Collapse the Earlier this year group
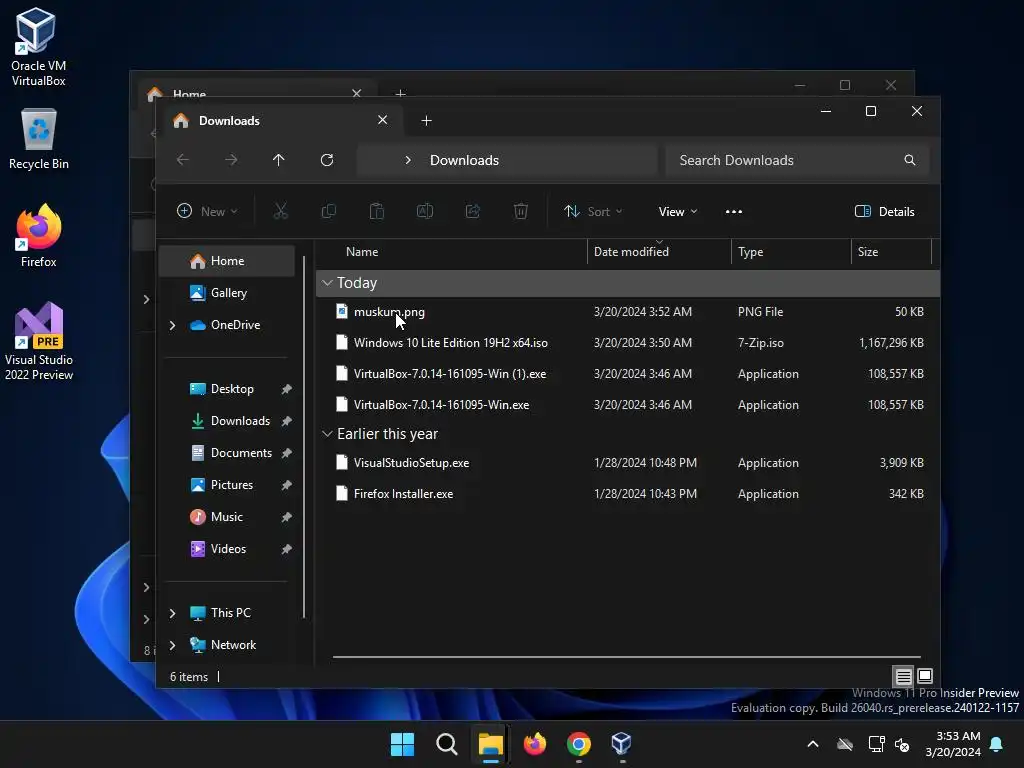The image size is (1024, 768). (x=327, y=434)
